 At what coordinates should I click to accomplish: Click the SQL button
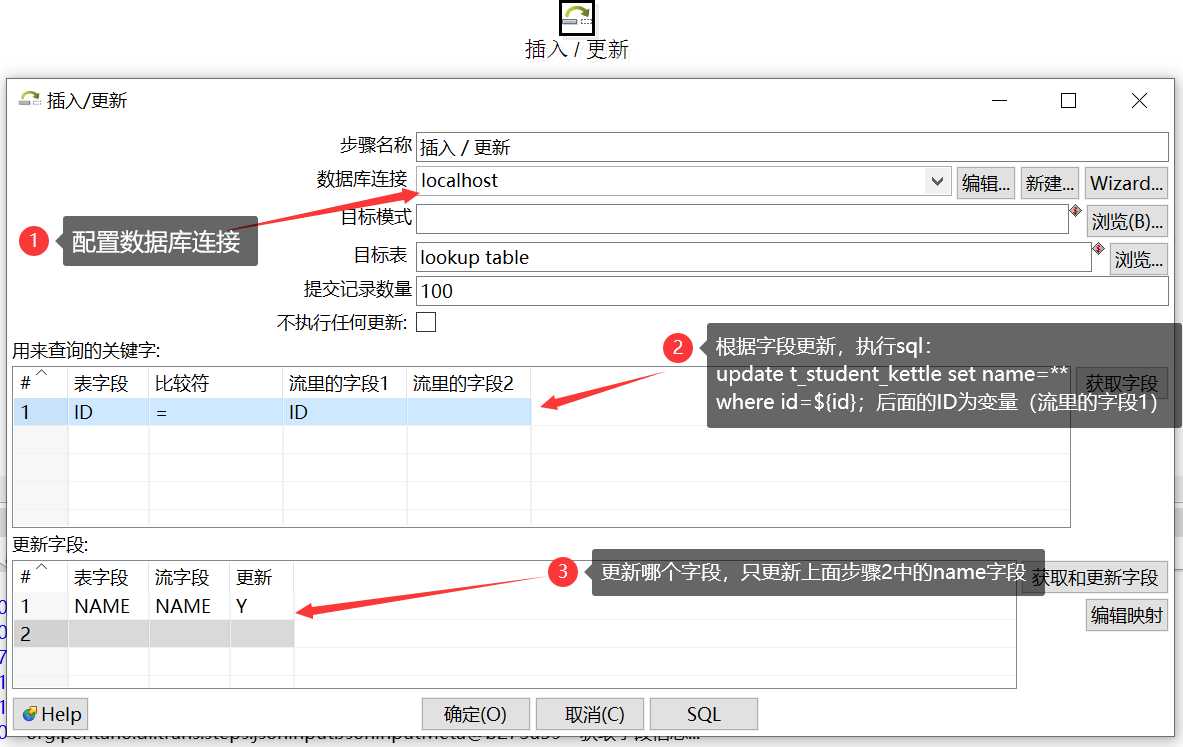[x=704, y=714]
